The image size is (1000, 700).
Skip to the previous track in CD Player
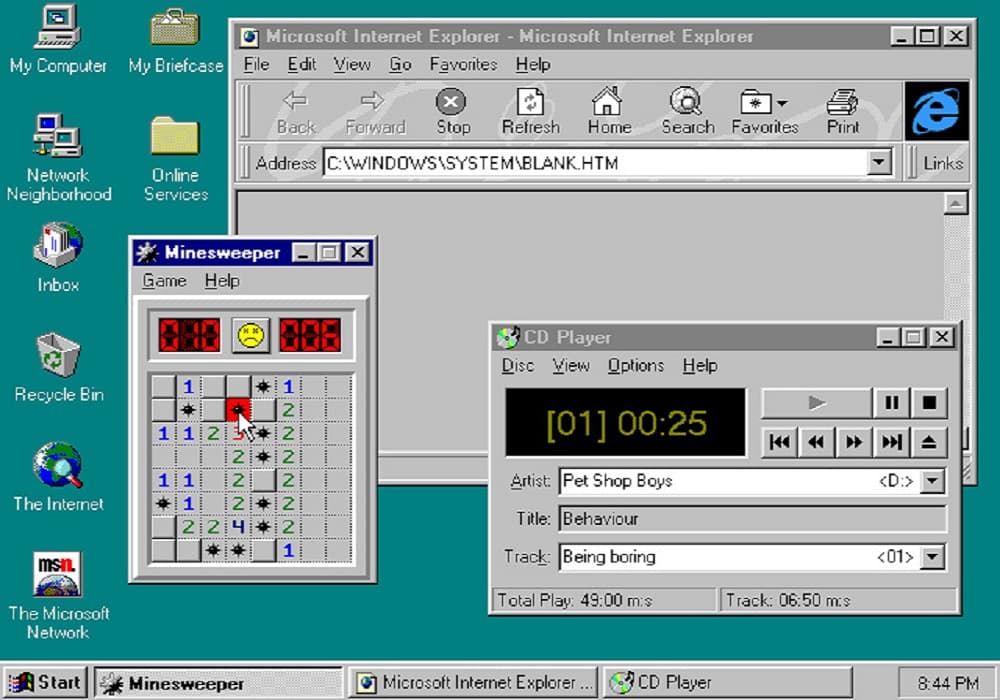point(780,441)
